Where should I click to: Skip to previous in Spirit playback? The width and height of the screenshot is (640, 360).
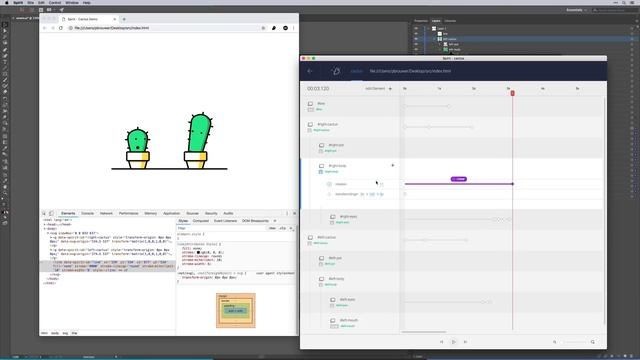pyautogui.click(x=442, y=342)
